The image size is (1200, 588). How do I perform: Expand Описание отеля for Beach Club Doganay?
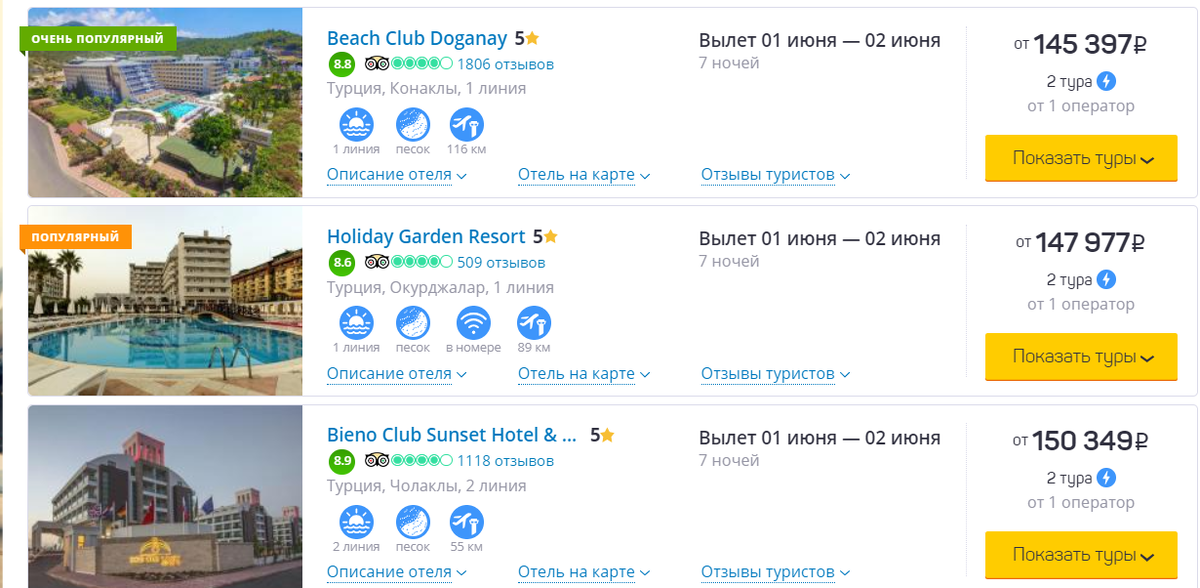[396, 175]
